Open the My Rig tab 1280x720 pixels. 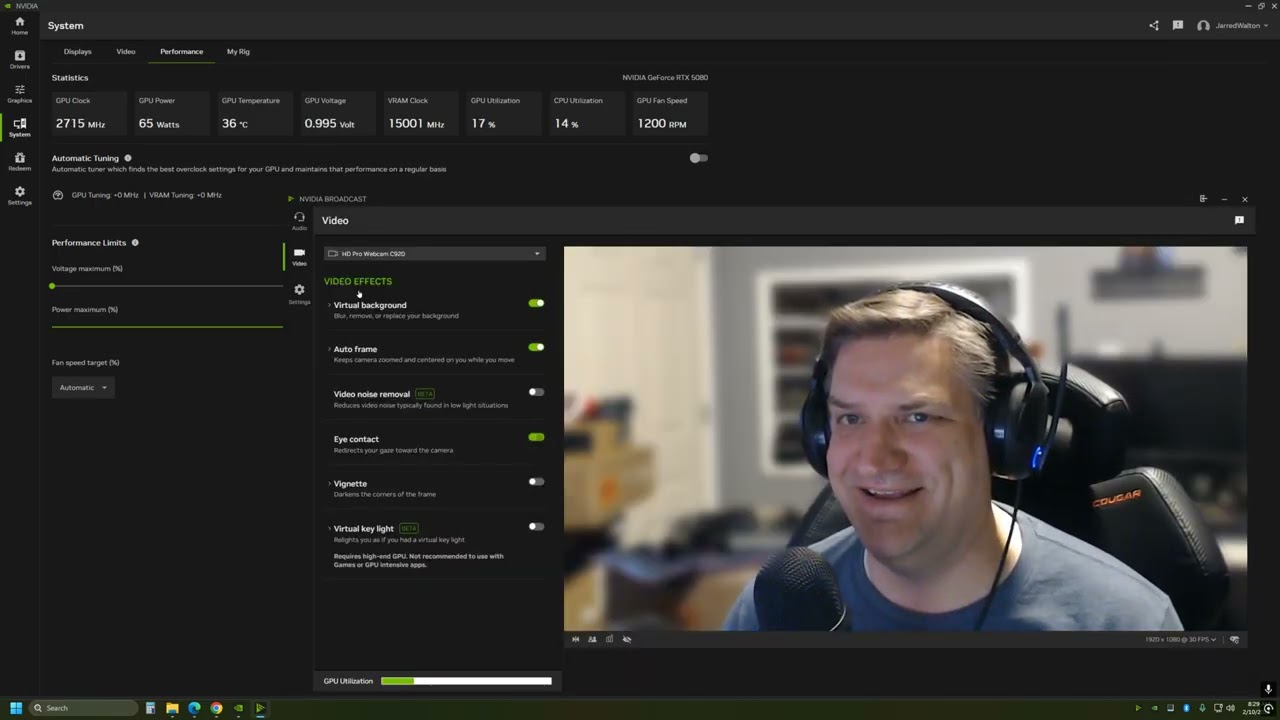238,51
